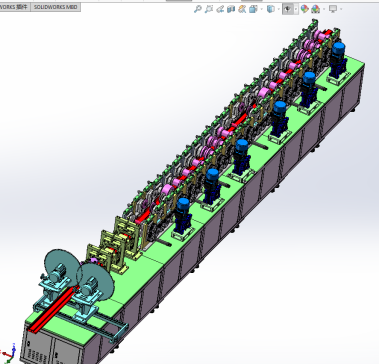Toggle the Hide/Show Items icon
The height and width of the screenshot is (364, 379).
click(x=288, y=9)
